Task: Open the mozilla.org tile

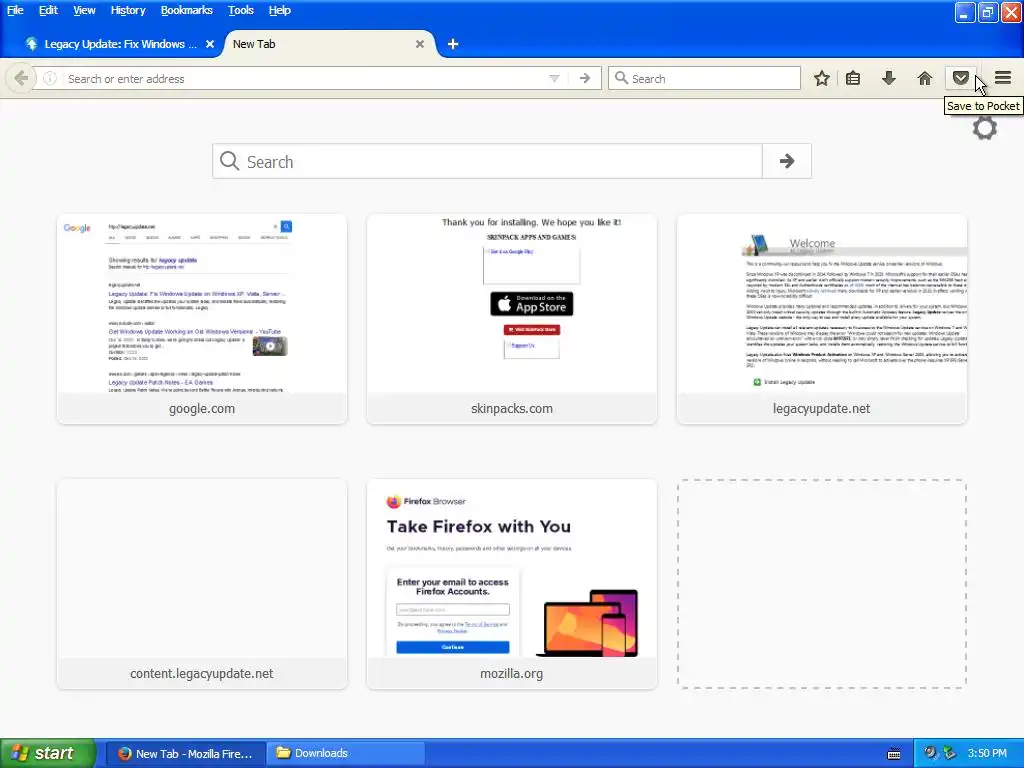Action: pyautogui.click(x=512, y=584)
